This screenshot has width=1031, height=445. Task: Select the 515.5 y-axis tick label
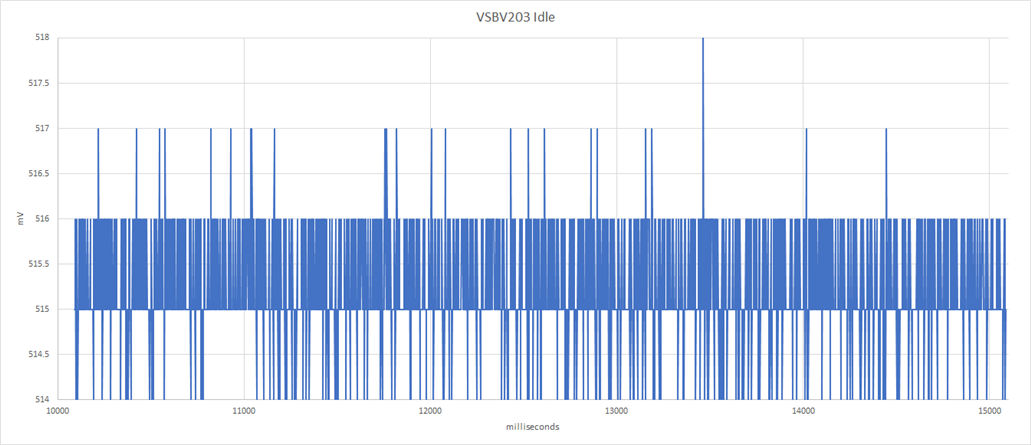click(x=41, y=264)
